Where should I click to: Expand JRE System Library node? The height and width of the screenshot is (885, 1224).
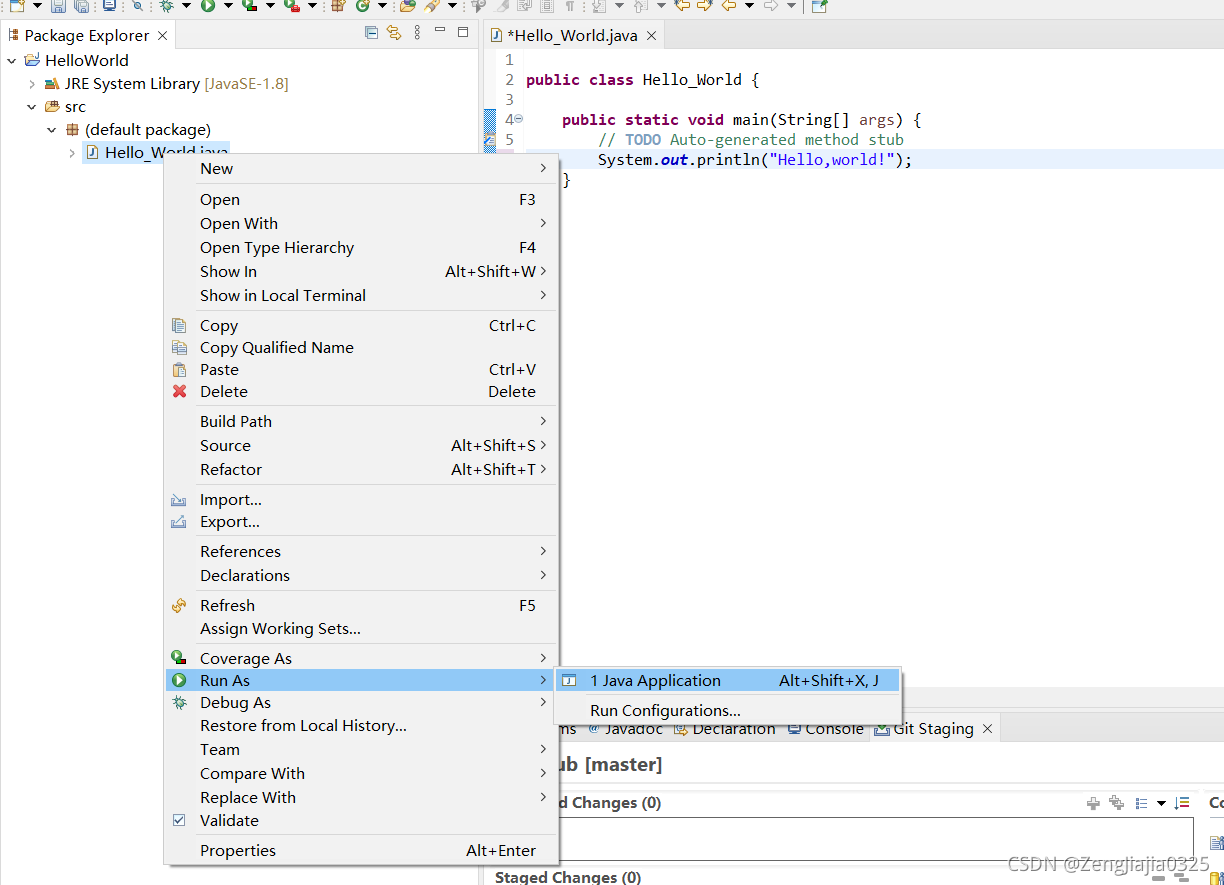[32, 84]
